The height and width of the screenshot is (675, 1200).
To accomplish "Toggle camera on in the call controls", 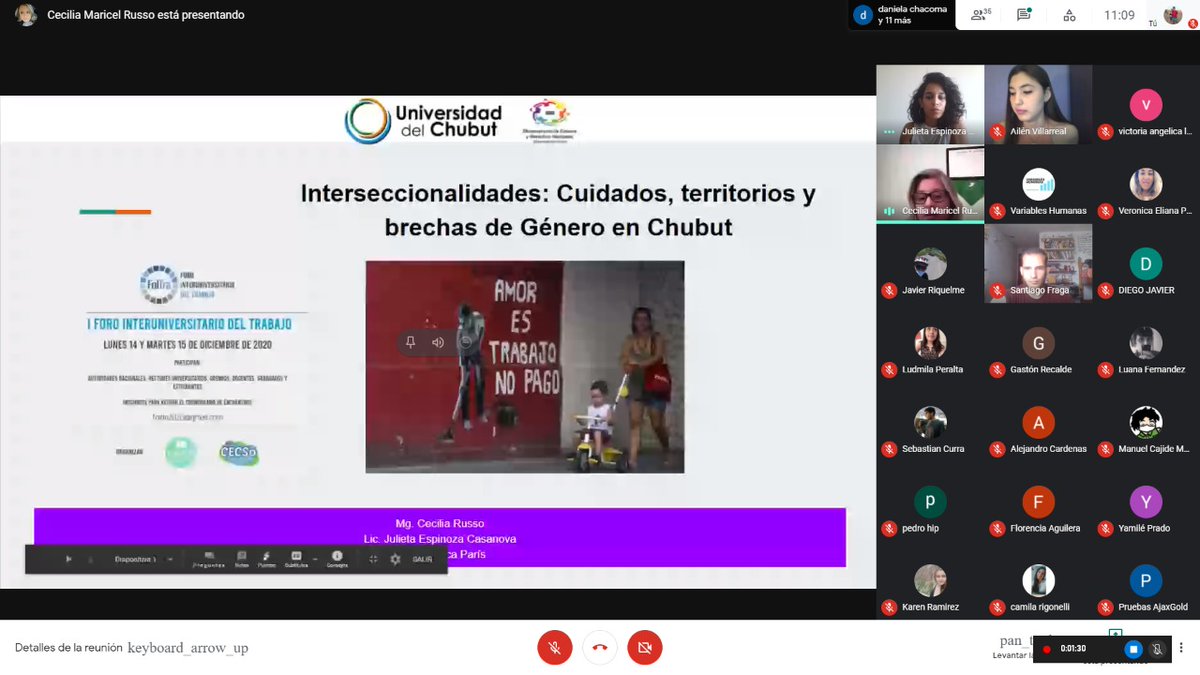I will tap(645, 648).
